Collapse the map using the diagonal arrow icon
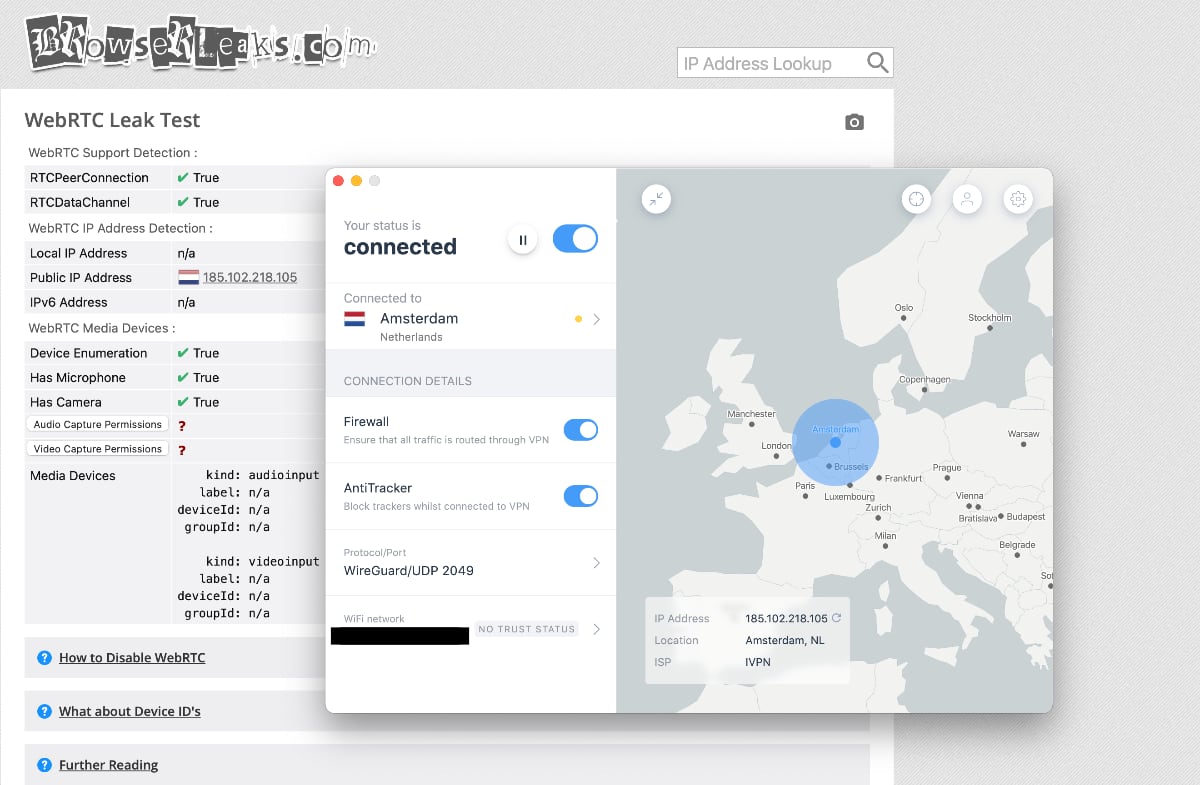 pos(656,199)
